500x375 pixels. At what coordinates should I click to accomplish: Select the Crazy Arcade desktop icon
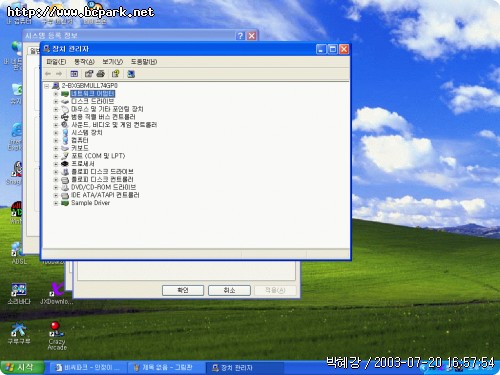[x=56, y=329]
